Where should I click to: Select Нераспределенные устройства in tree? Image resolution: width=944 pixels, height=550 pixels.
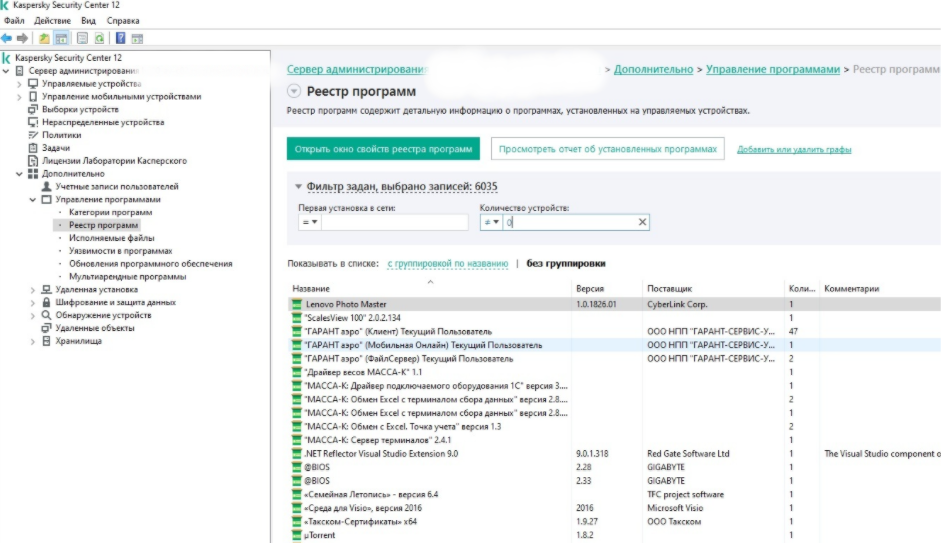click(x=103, y=122)
